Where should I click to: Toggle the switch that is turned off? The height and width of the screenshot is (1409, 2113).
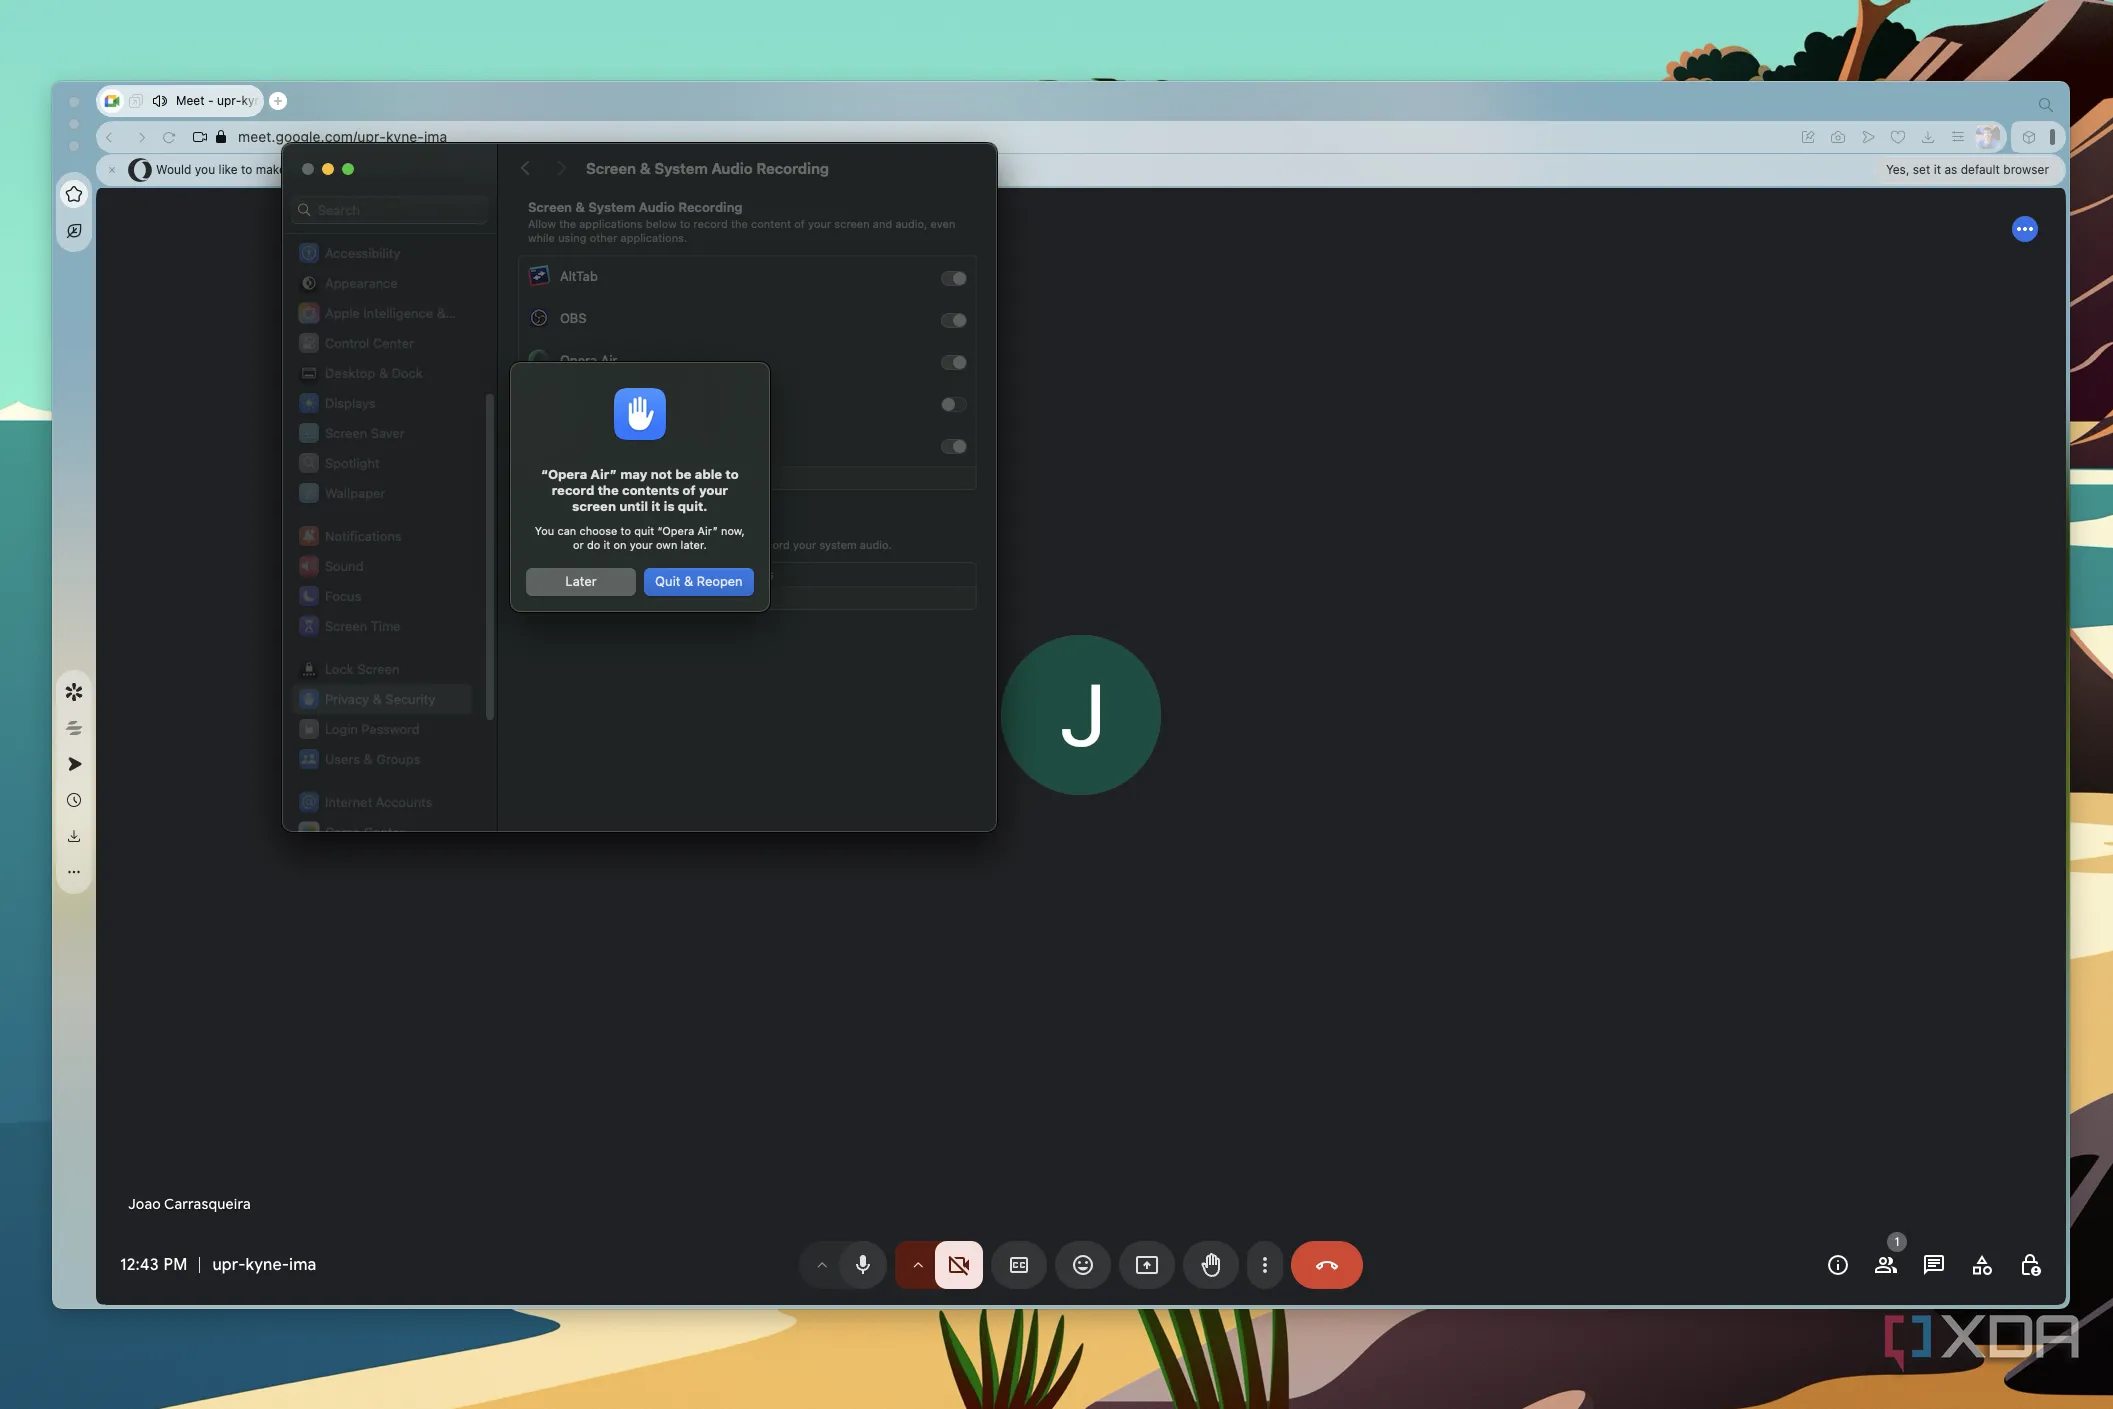point(953,404)
